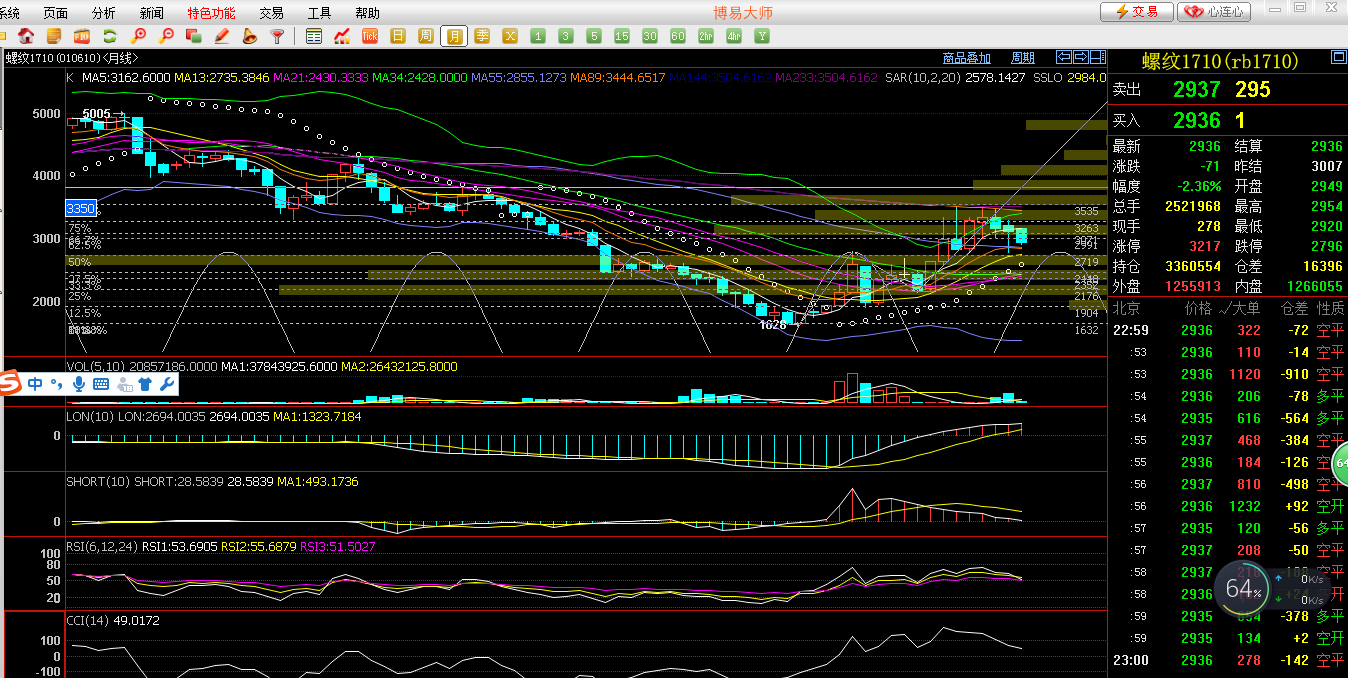
Task: Open the 特色功能 menu
Action: pos(211,13)
